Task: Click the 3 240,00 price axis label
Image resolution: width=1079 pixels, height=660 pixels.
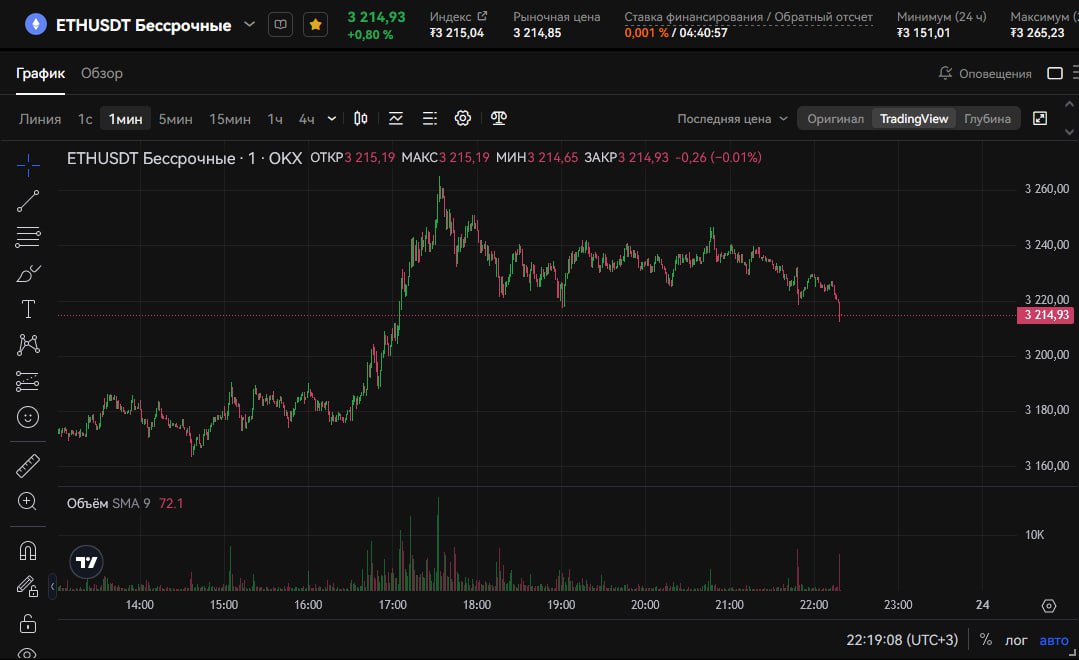Action: click(1047, 244)
